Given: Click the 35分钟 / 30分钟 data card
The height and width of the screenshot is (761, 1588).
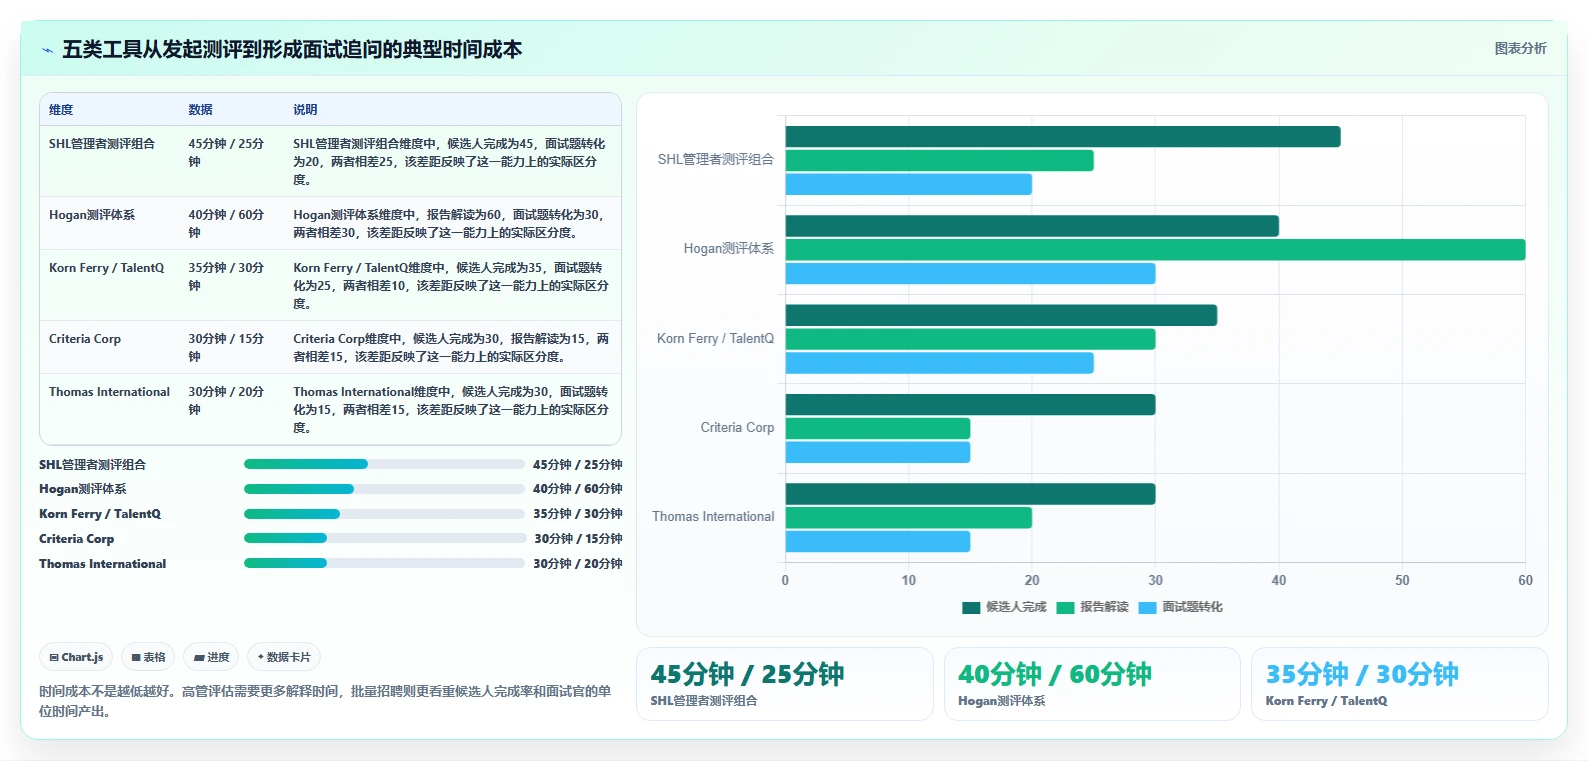Looking at the screenshot, I should click(1399, 684).
